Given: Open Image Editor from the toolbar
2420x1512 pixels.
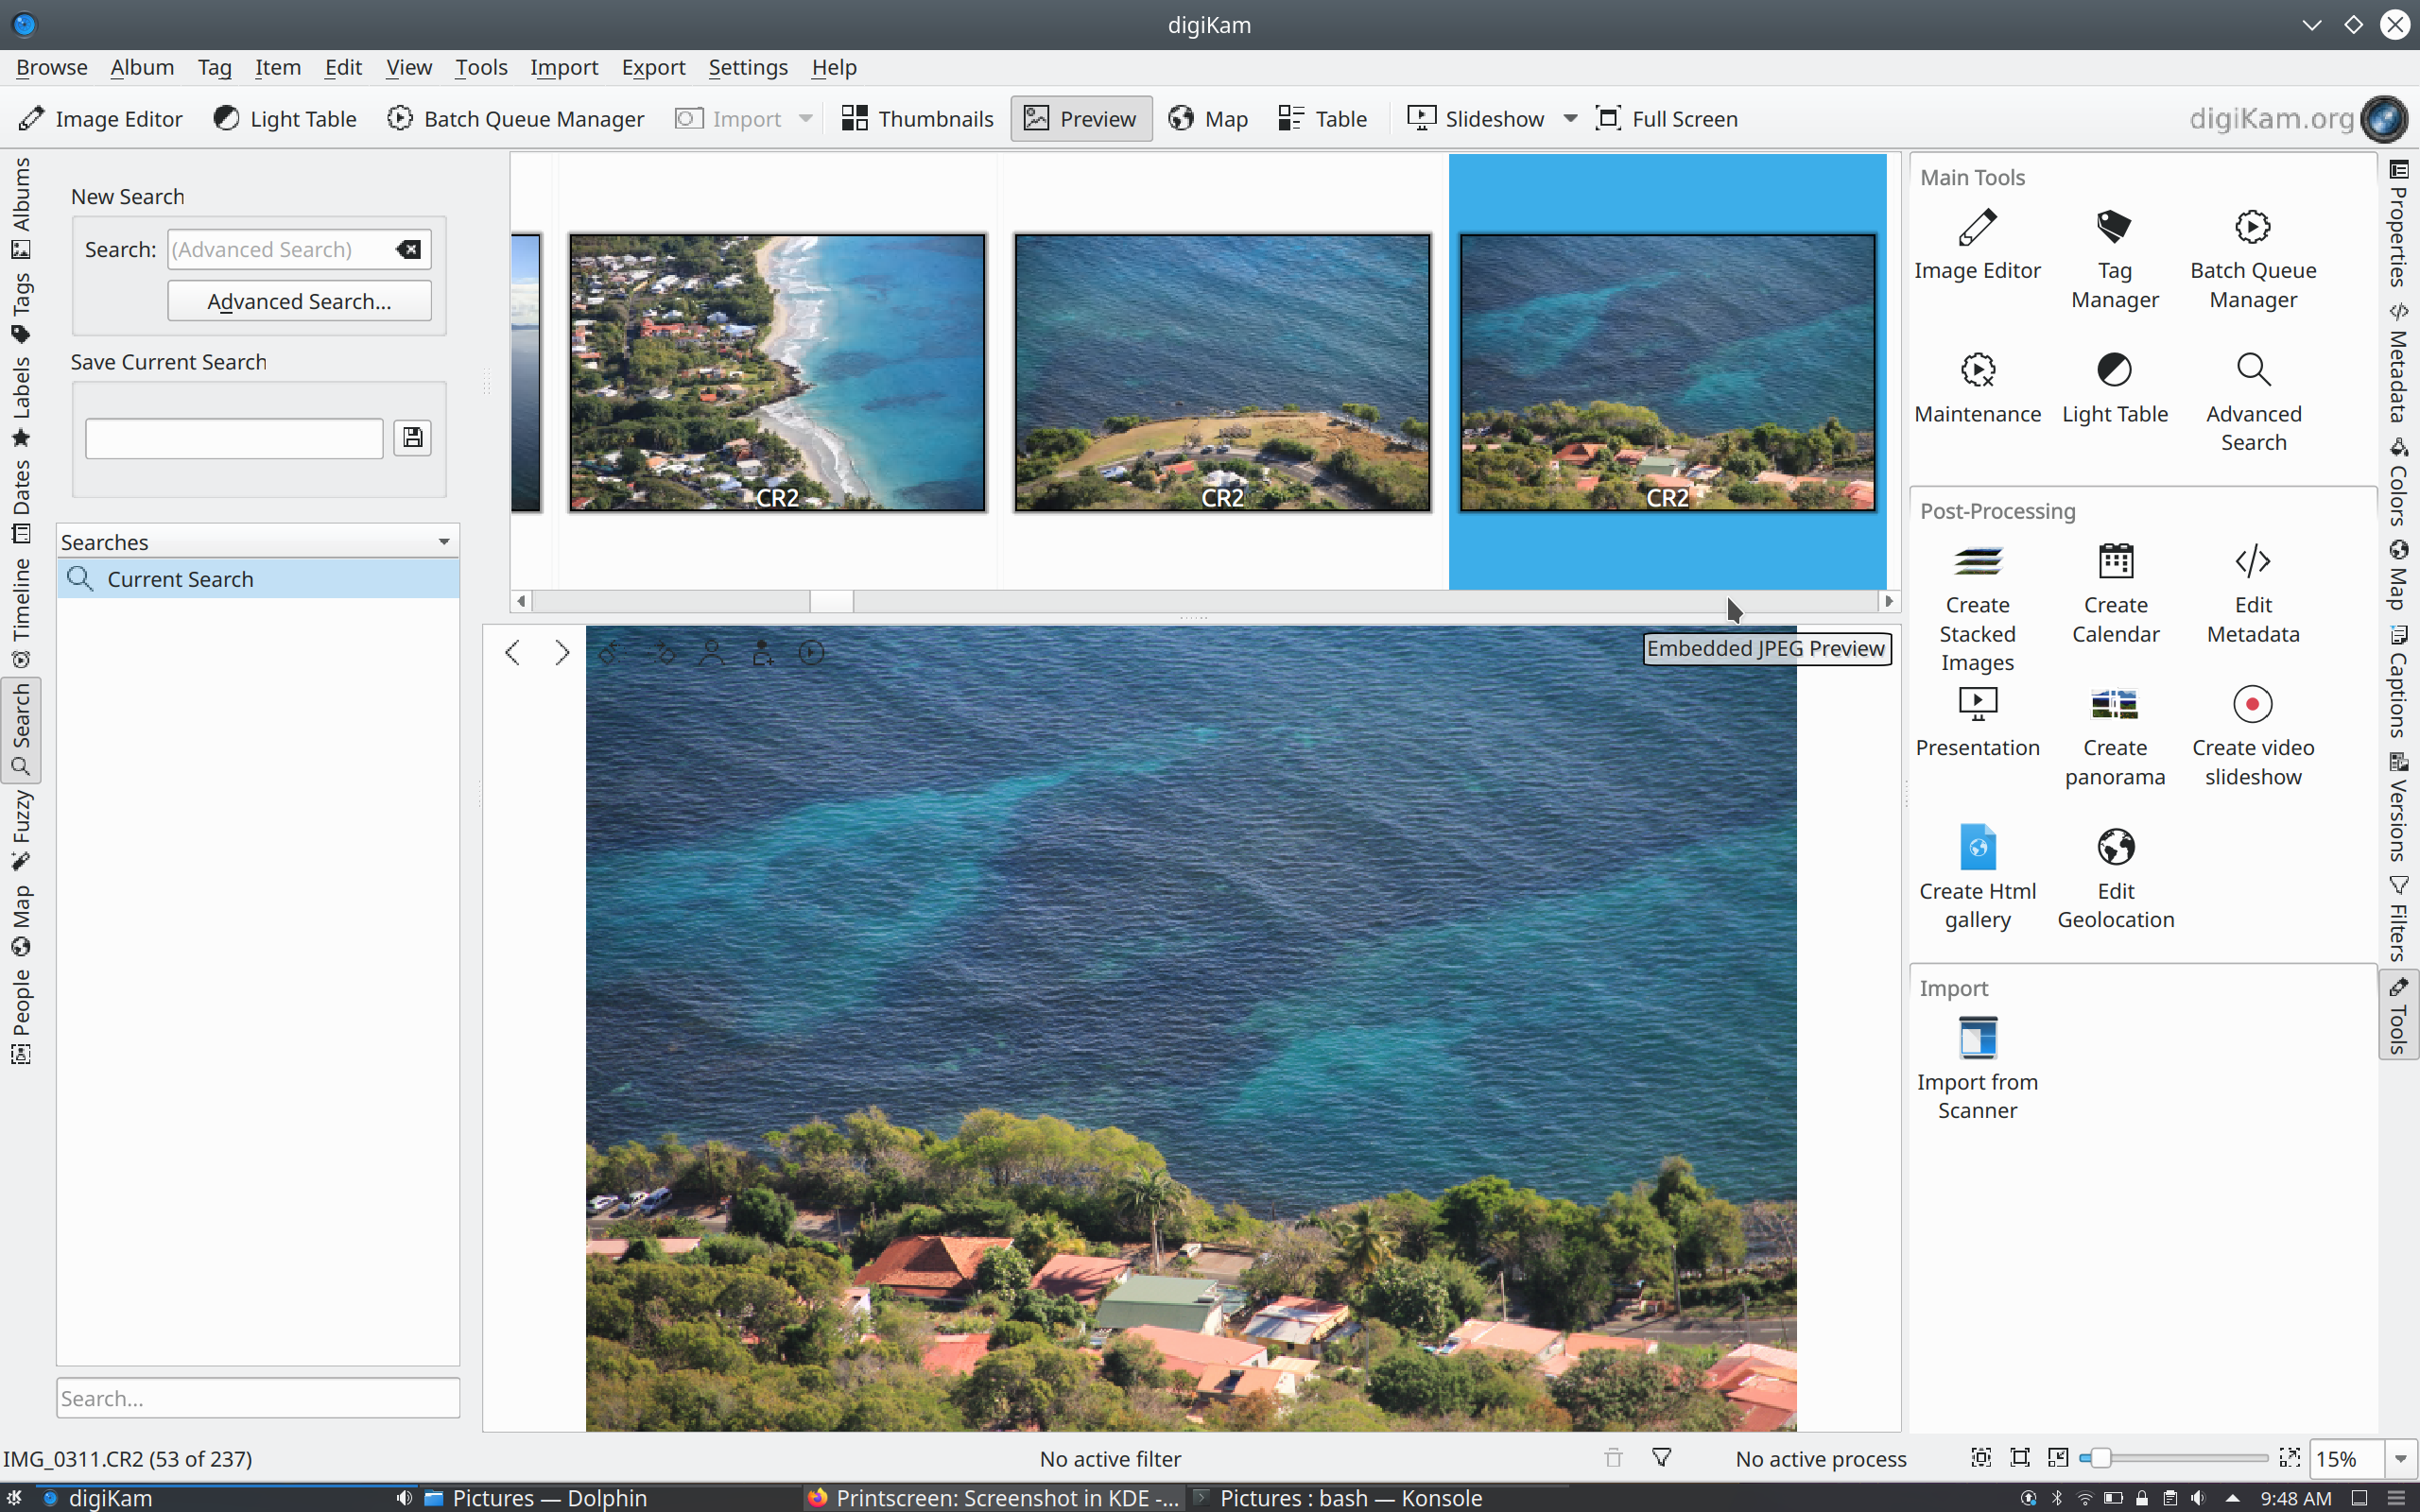Looking at the screenshot, I should coord(101,119).
